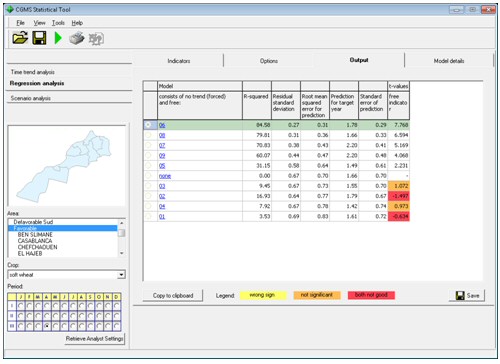The height and width of the screenshot is (364, 500).
Task: Select radio button for model 06
Action: pyautogui.click(x=148, y=125)
